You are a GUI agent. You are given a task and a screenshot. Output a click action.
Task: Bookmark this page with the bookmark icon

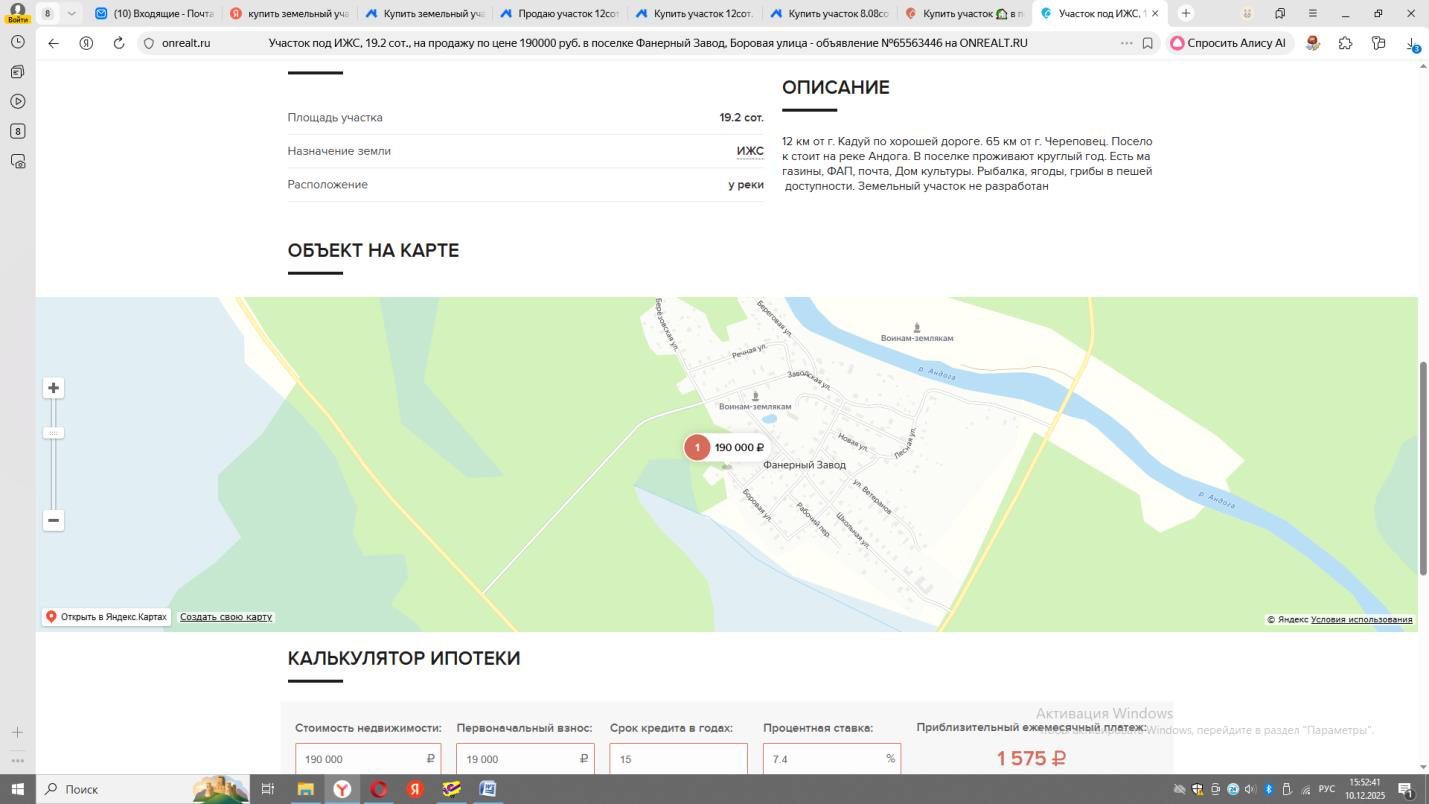coord(1147,43)
